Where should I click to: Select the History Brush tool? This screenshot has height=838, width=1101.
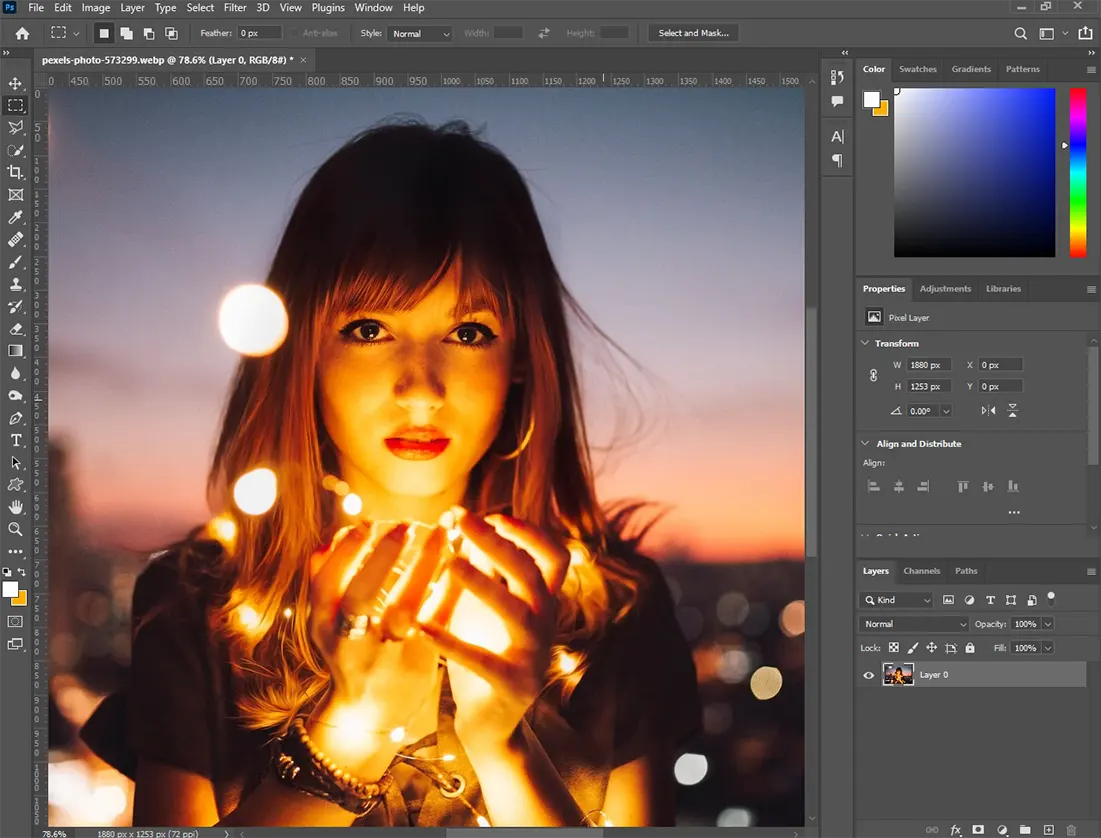click(15, 307)
